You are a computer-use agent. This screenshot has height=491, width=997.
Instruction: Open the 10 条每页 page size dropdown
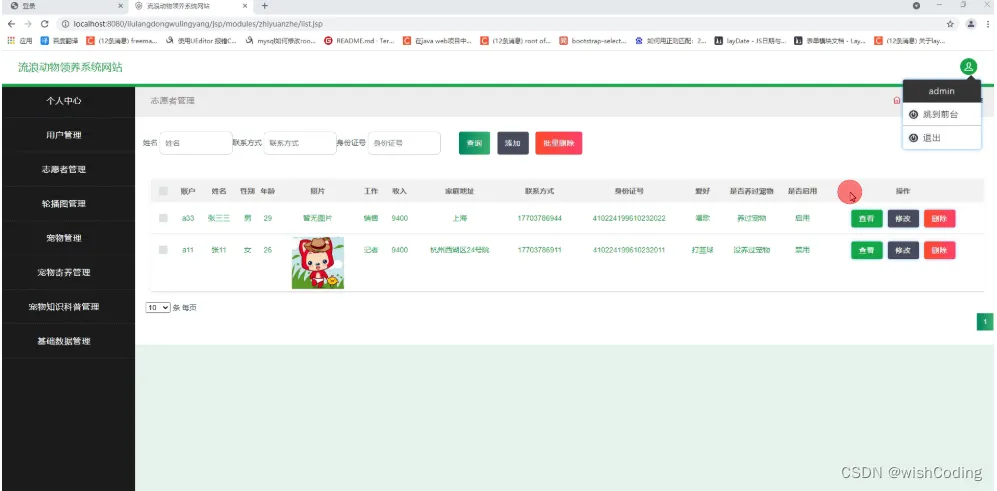point(158,307)
